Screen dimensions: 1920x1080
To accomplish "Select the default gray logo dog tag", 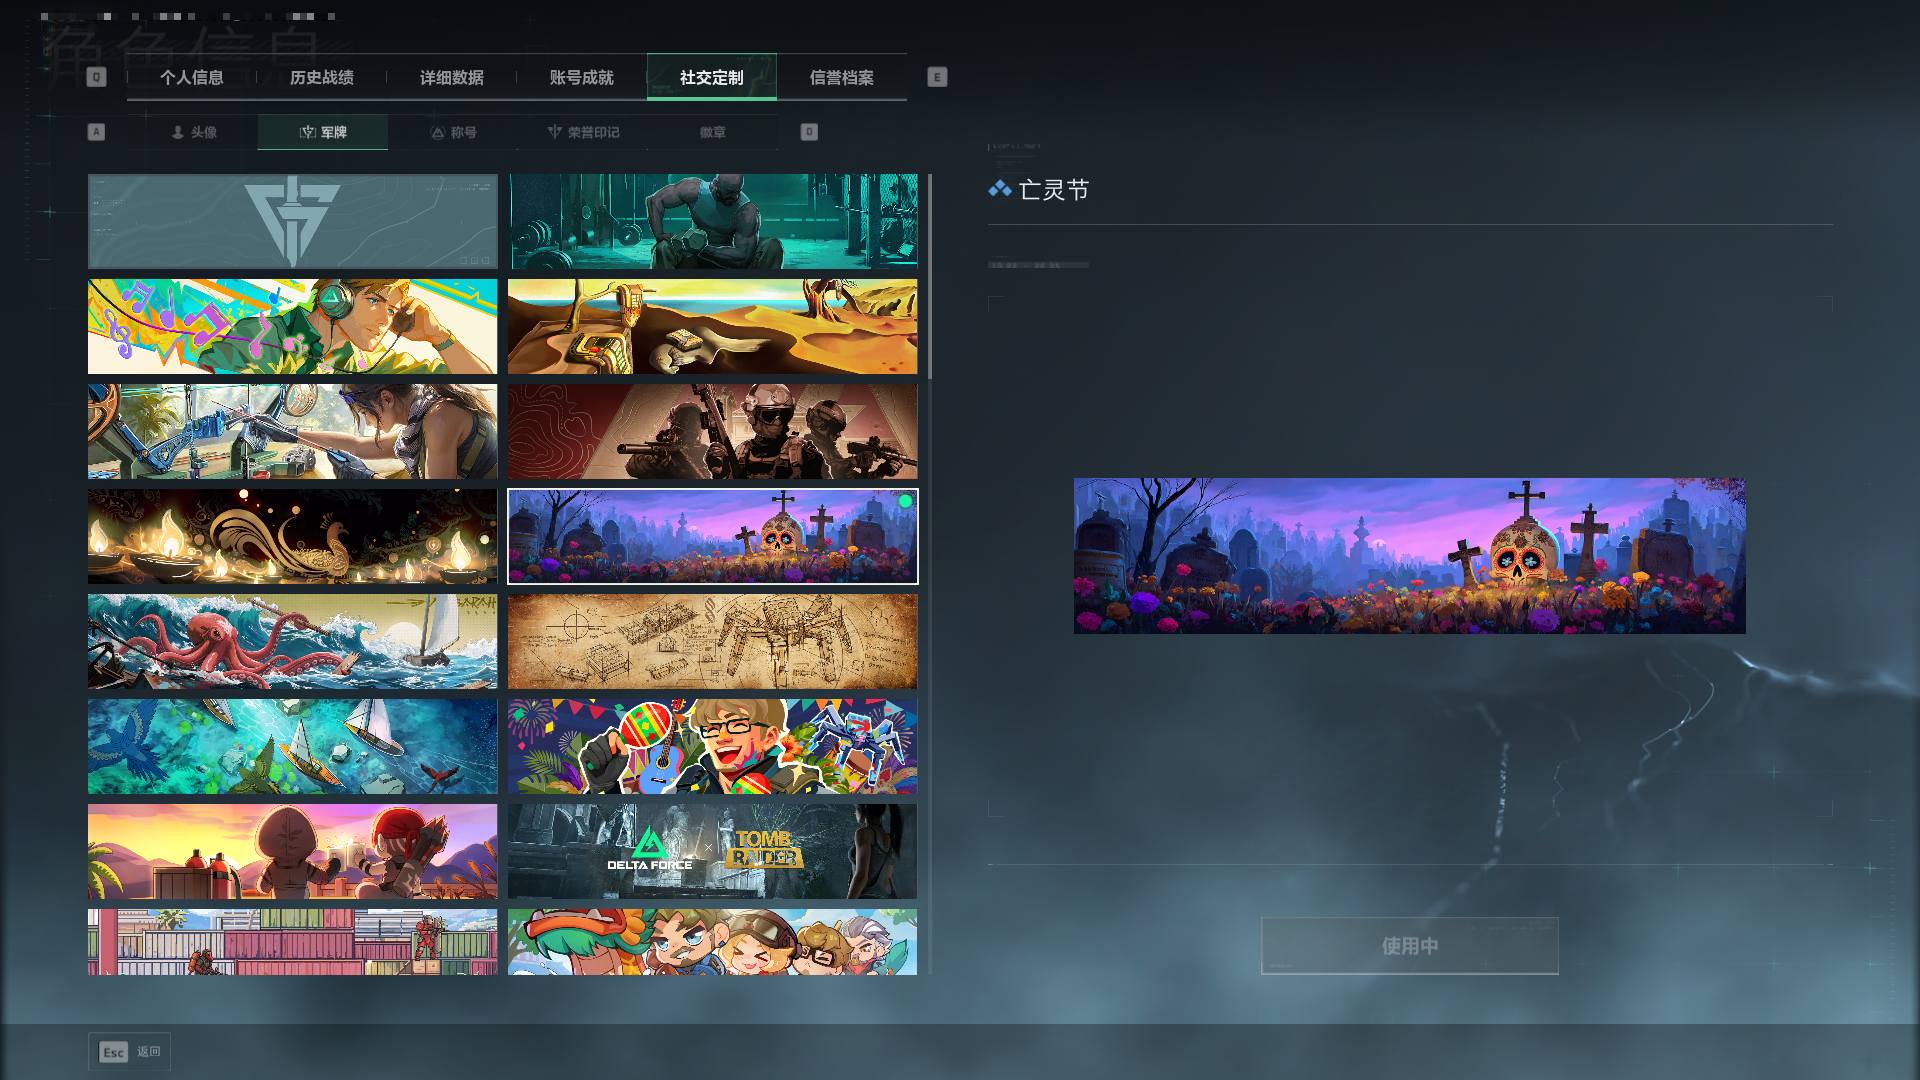I will 292,222.
